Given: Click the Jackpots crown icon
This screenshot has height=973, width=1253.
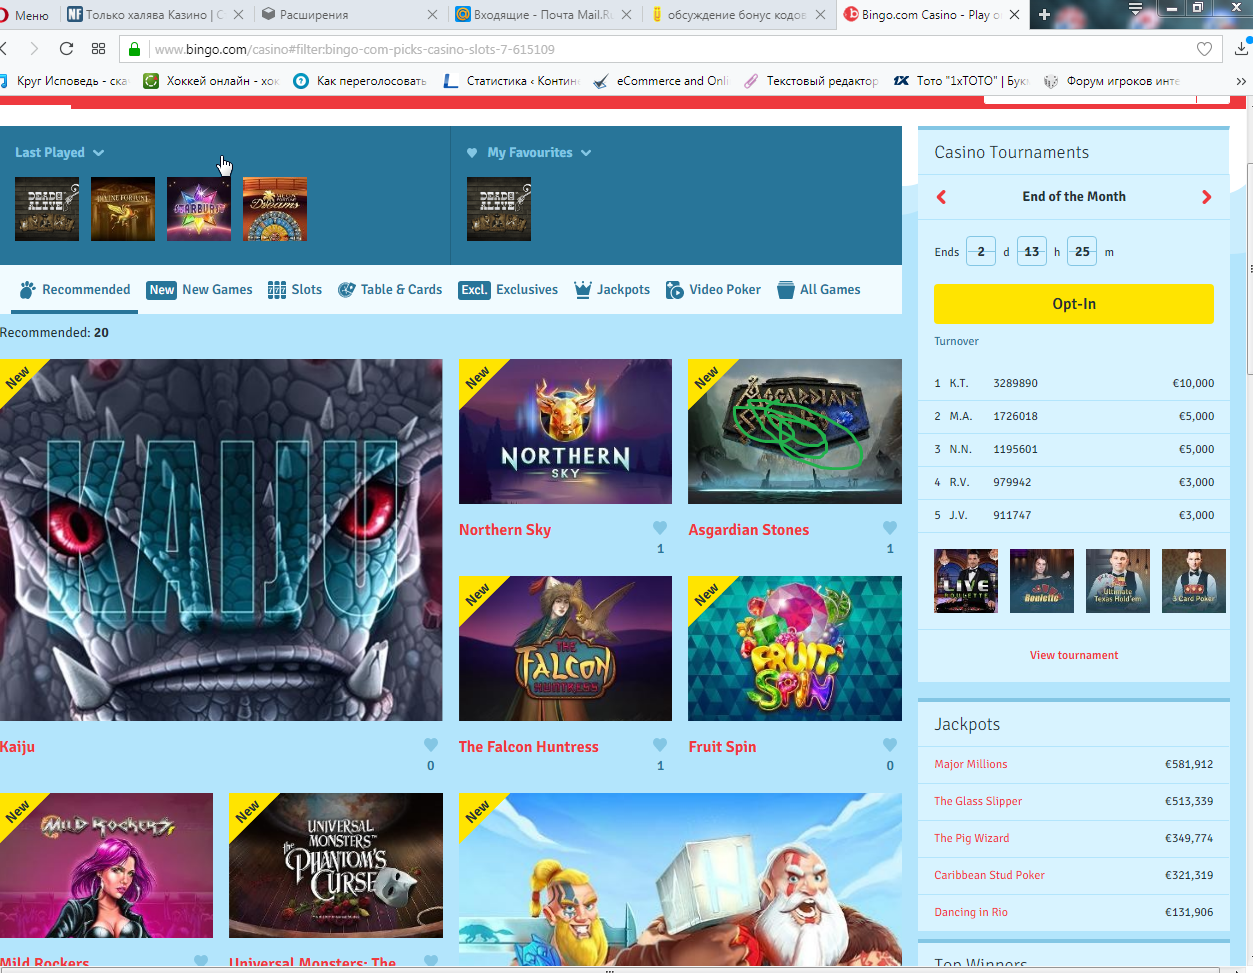Looking at the screenshot, I should [x=583, y=290].
